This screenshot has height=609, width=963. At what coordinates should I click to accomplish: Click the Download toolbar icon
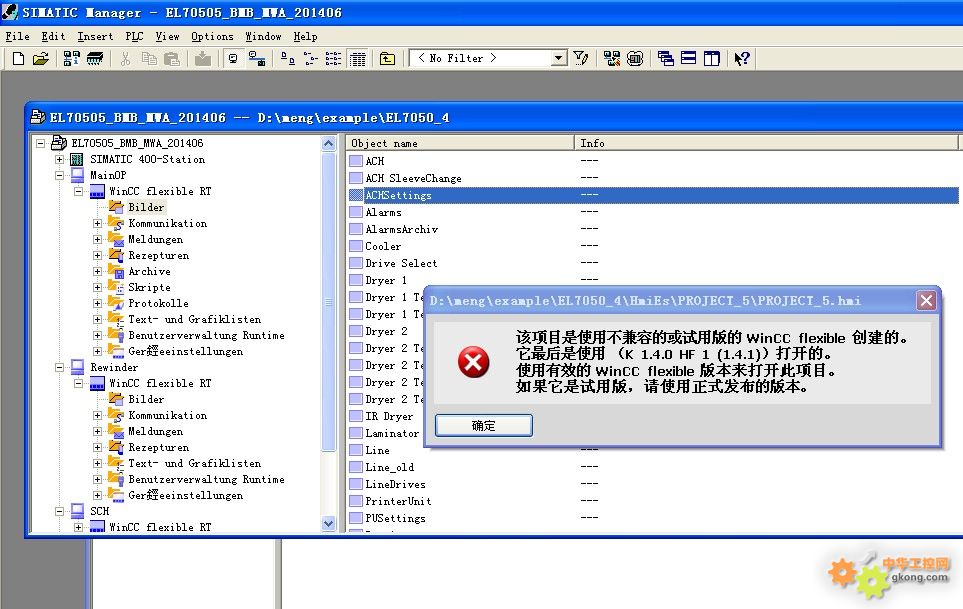[202, 58]
